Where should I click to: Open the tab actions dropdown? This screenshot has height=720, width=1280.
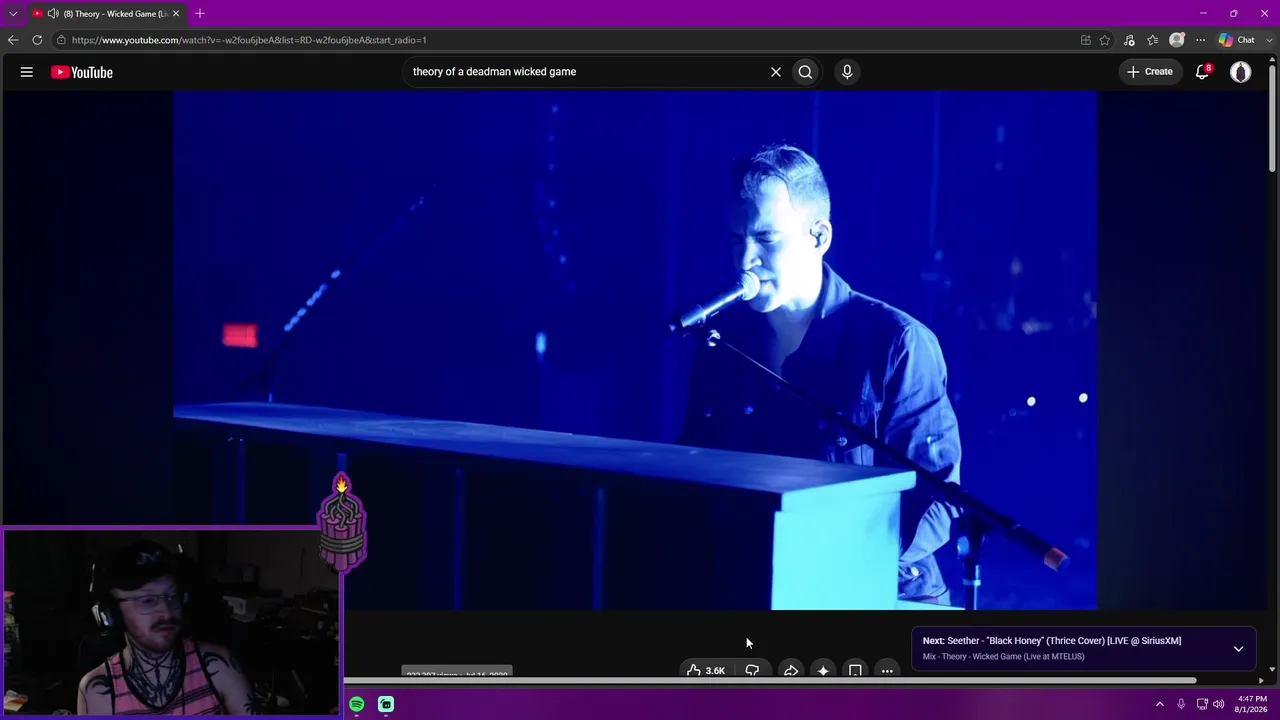[x=13, y=14]
